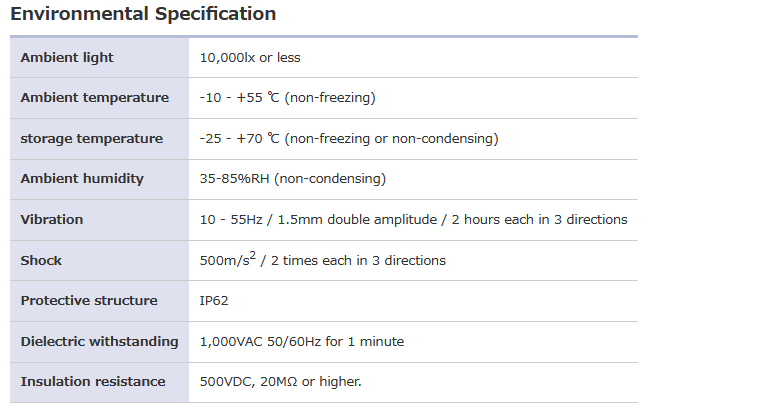This screenshot has width=760, height=417.
Task: Click the -10 - +55 ℃ value text
Action: pos(288,98)
